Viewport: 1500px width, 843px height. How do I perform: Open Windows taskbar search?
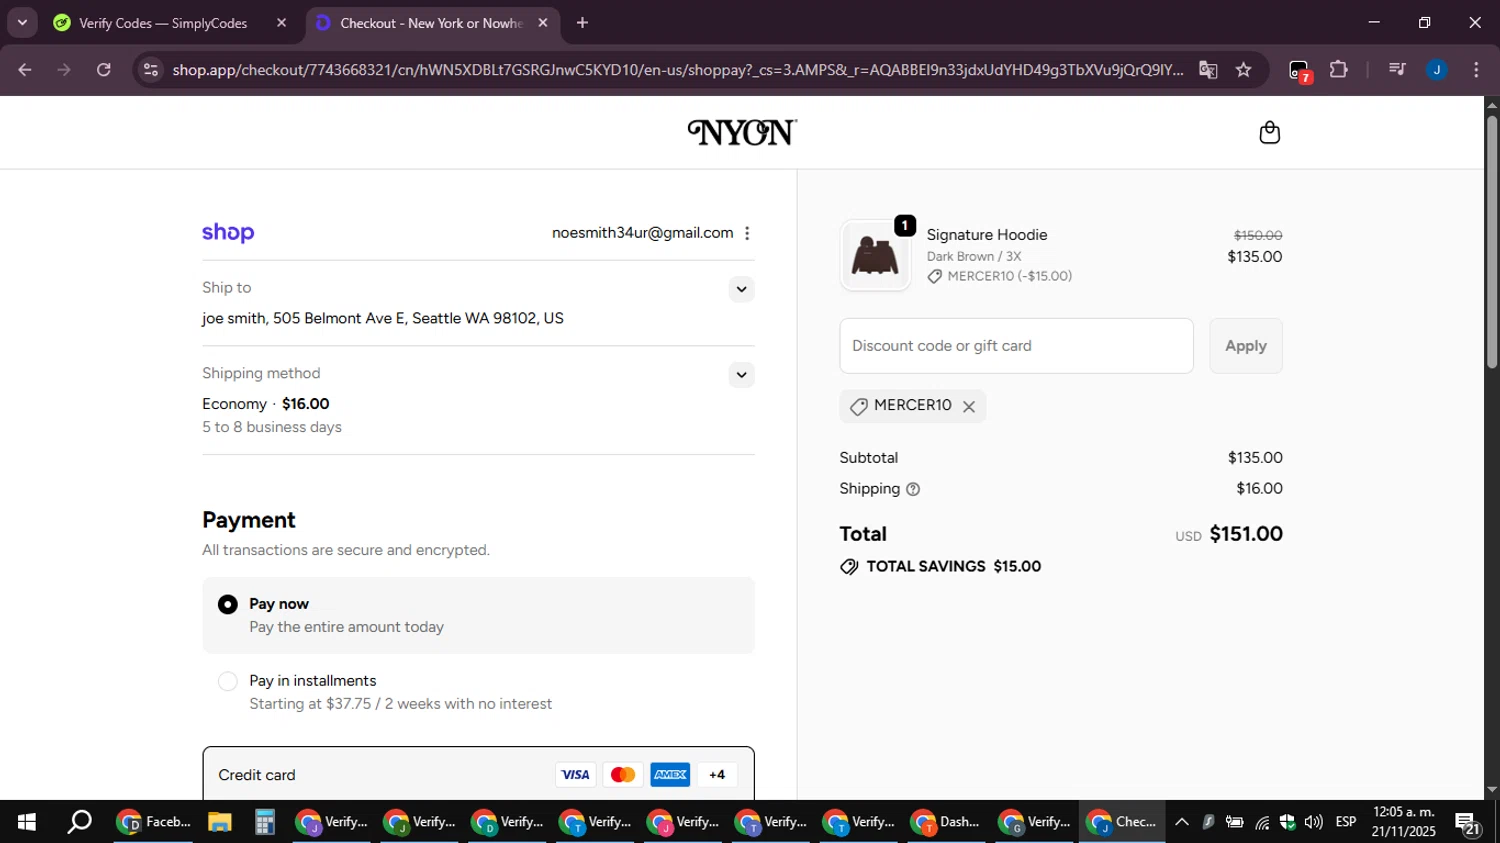pyautogui.click(x=79, y=822)
